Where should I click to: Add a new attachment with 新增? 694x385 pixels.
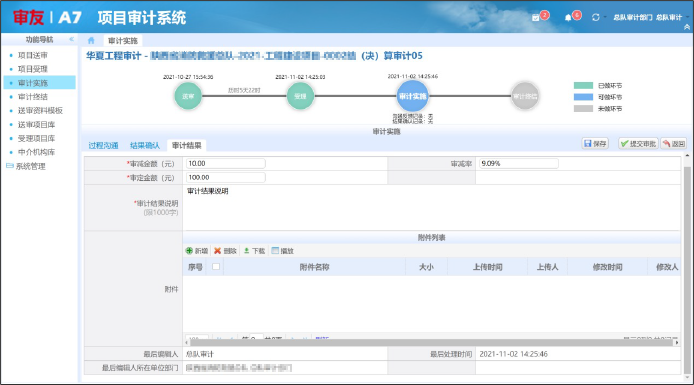tap(197, 251)
